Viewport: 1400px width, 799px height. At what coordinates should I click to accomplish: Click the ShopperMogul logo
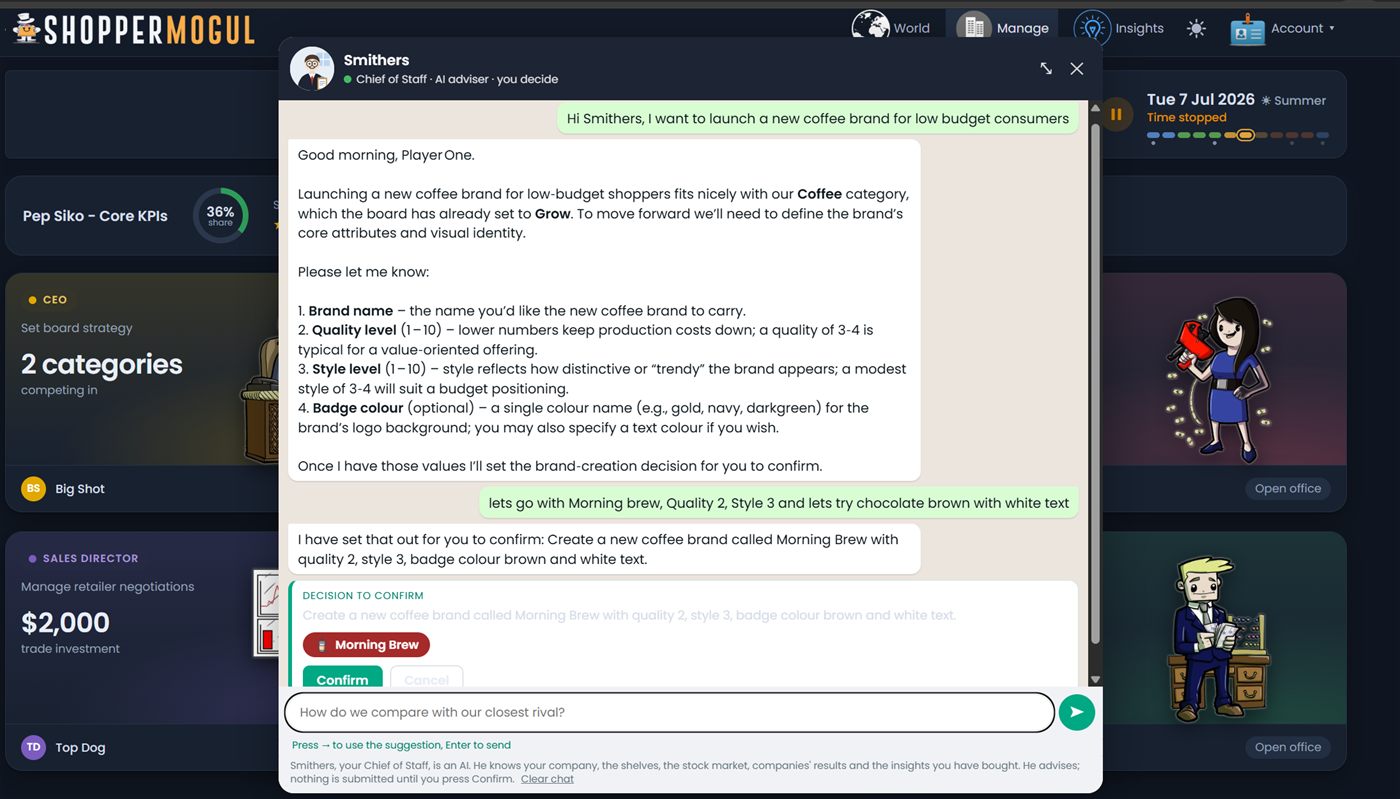[x=133, y=28]
